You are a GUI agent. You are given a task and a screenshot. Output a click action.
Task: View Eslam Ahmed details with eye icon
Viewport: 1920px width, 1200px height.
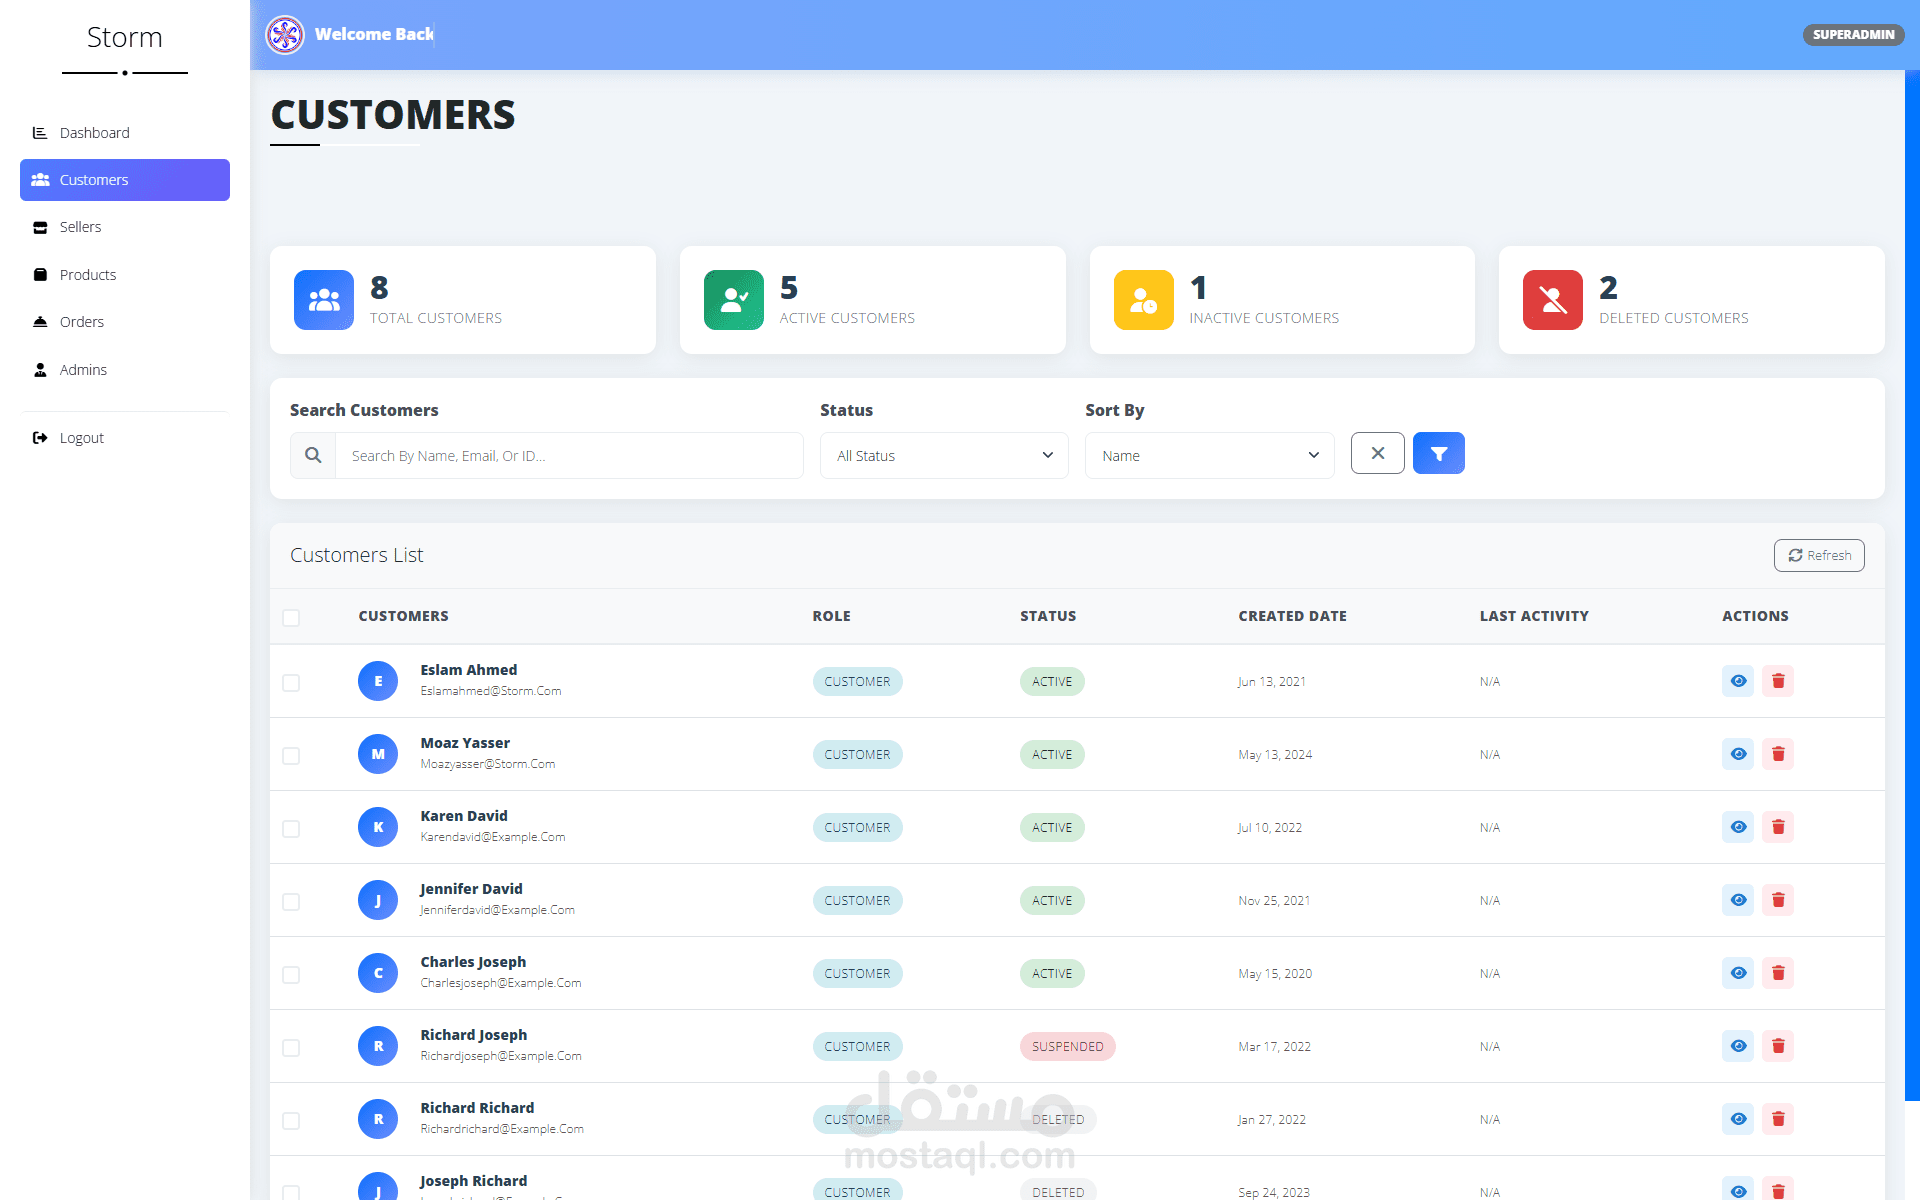[x=1738, y=681]
